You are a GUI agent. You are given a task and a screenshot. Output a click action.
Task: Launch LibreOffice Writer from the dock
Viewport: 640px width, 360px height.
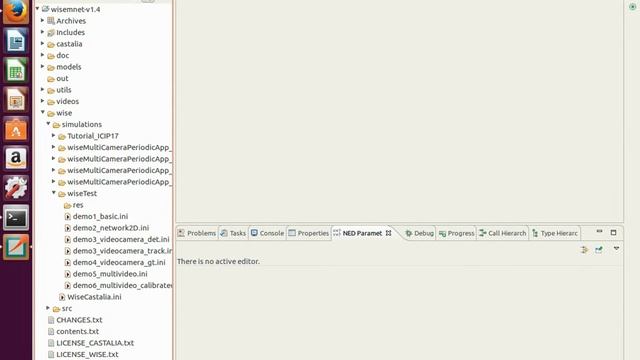pyautogui.click(x=16, y=41)
